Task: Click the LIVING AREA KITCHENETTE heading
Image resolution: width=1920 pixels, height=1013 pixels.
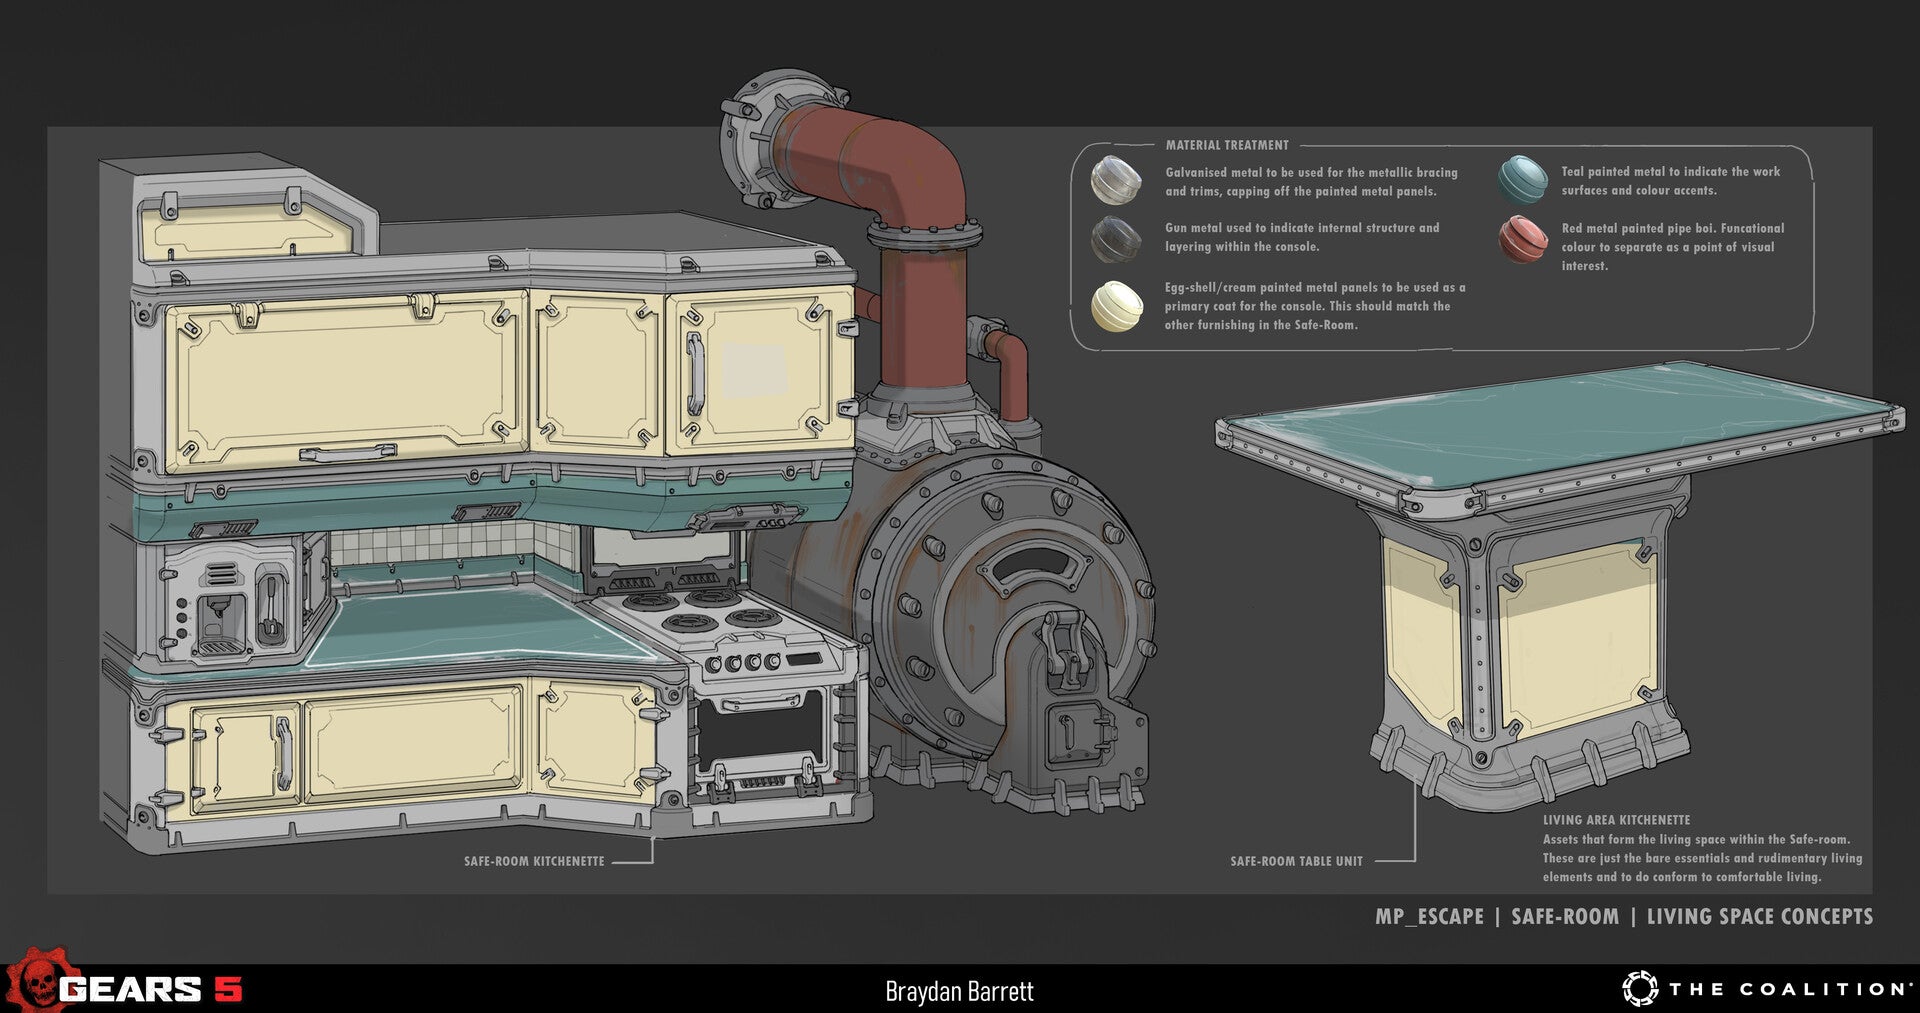Action: click(1616, 820)
